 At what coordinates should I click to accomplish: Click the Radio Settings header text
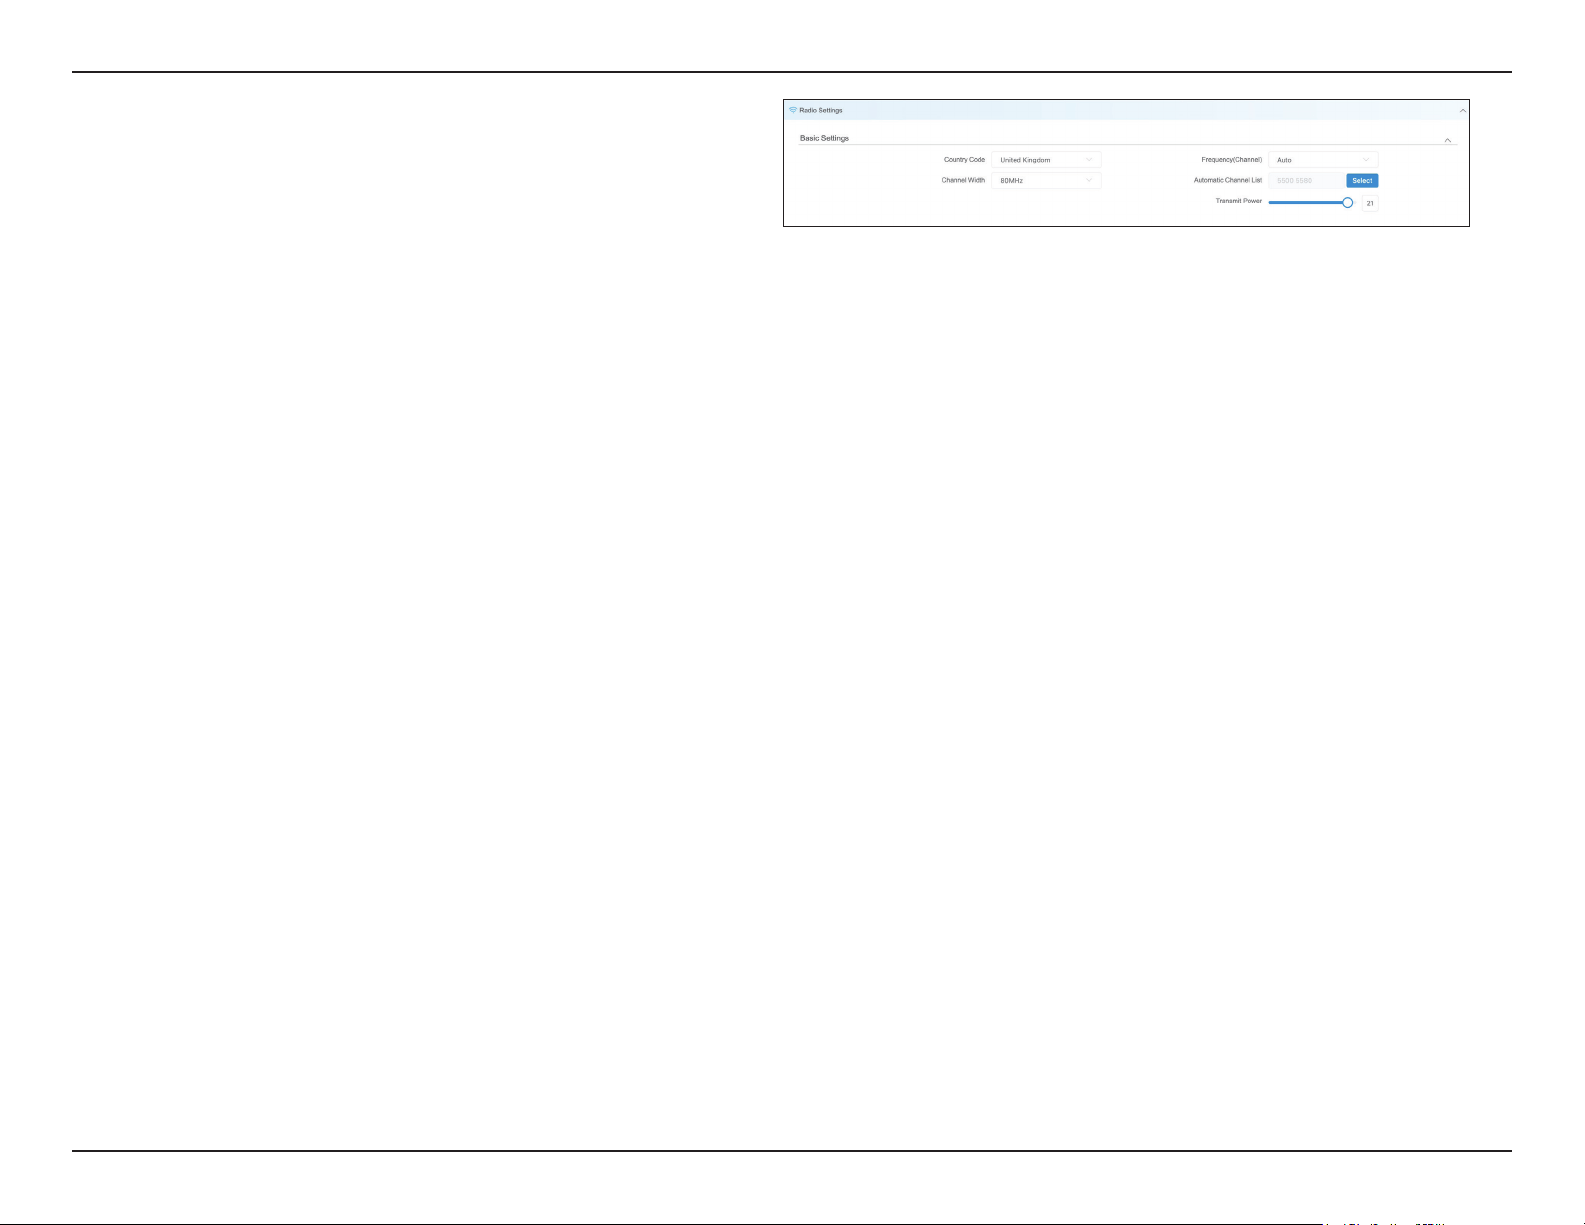click(821, 110)
